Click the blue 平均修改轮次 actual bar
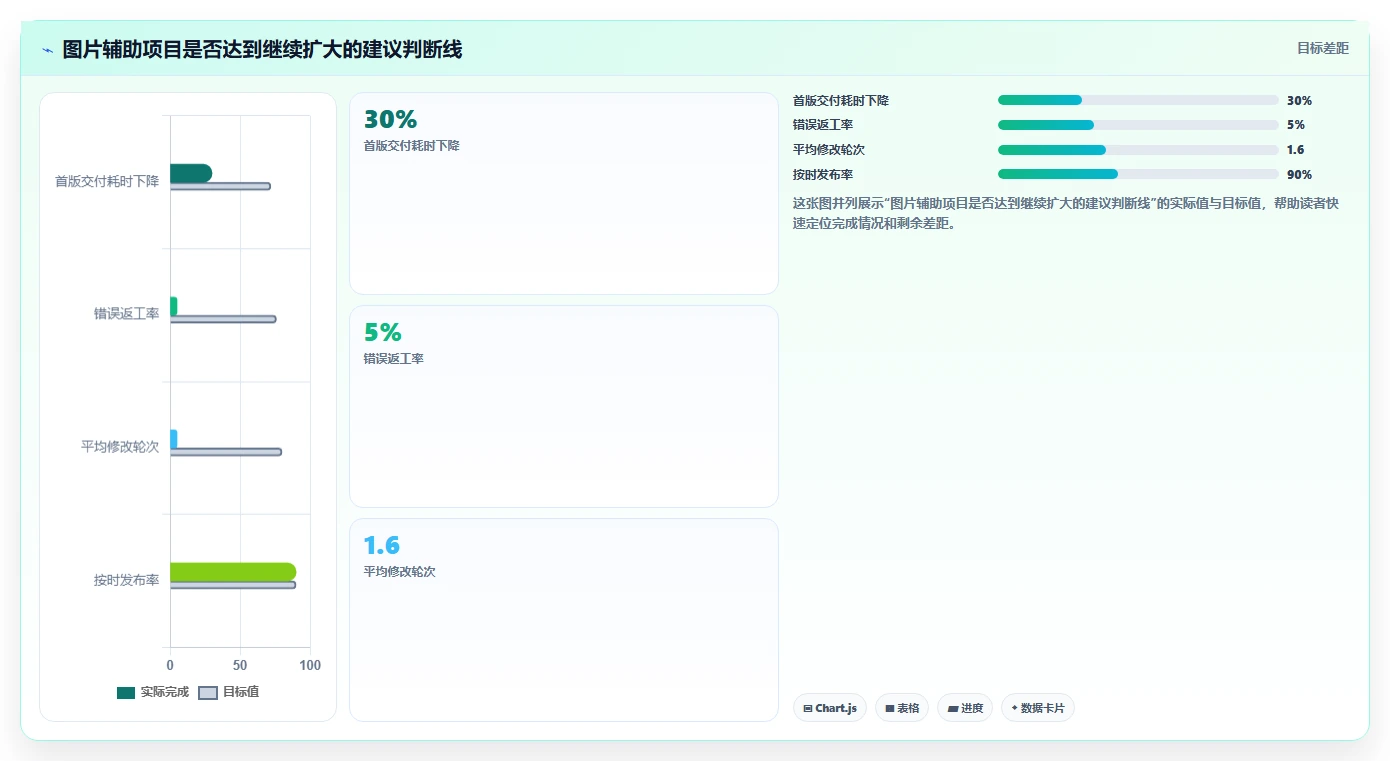Viewport: 1390px width, 761px height. (174, 439)
